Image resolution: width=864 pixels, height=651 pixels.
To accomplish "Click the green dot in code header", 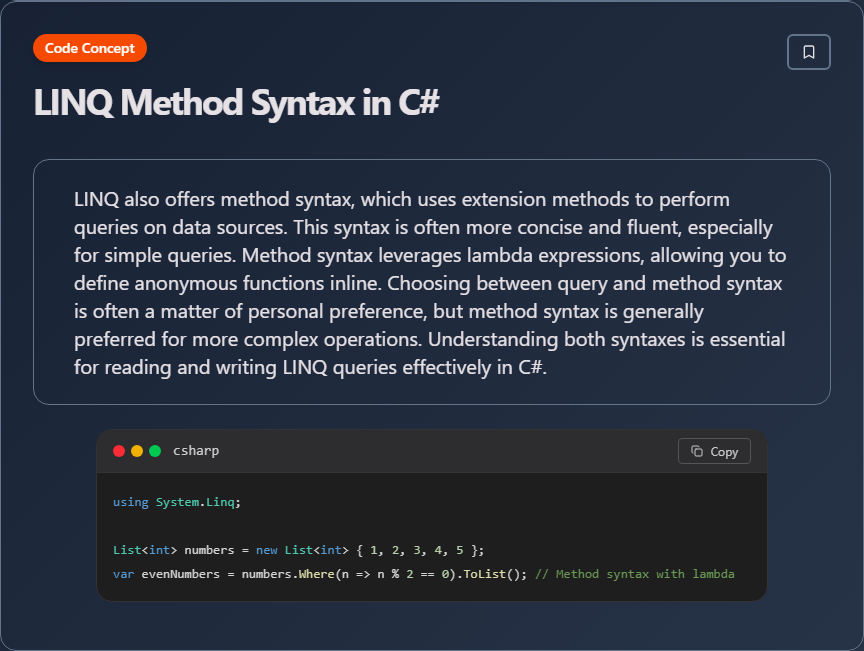I will point(155,451).
